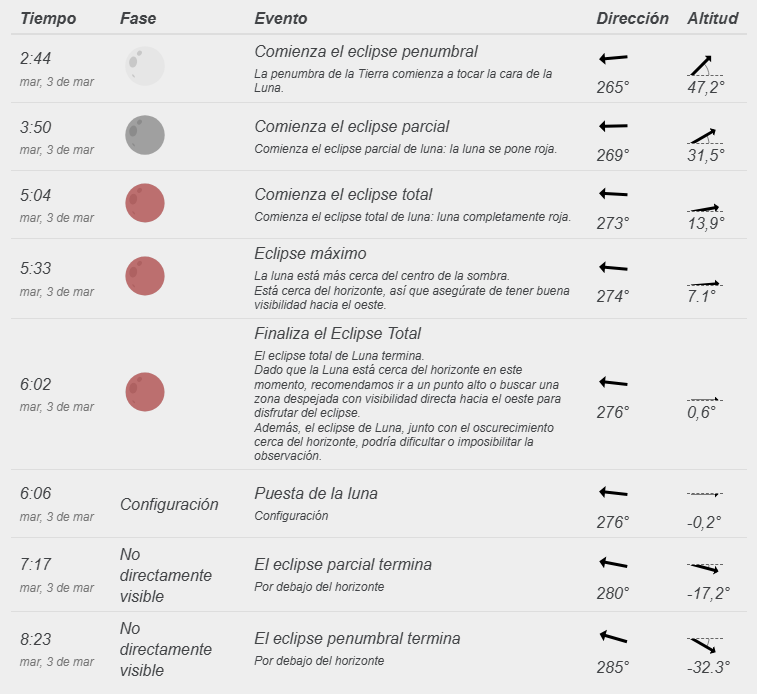This screenshot has width=757, height=694.
Task: Click the Evento column header
Action: [281, 19]
